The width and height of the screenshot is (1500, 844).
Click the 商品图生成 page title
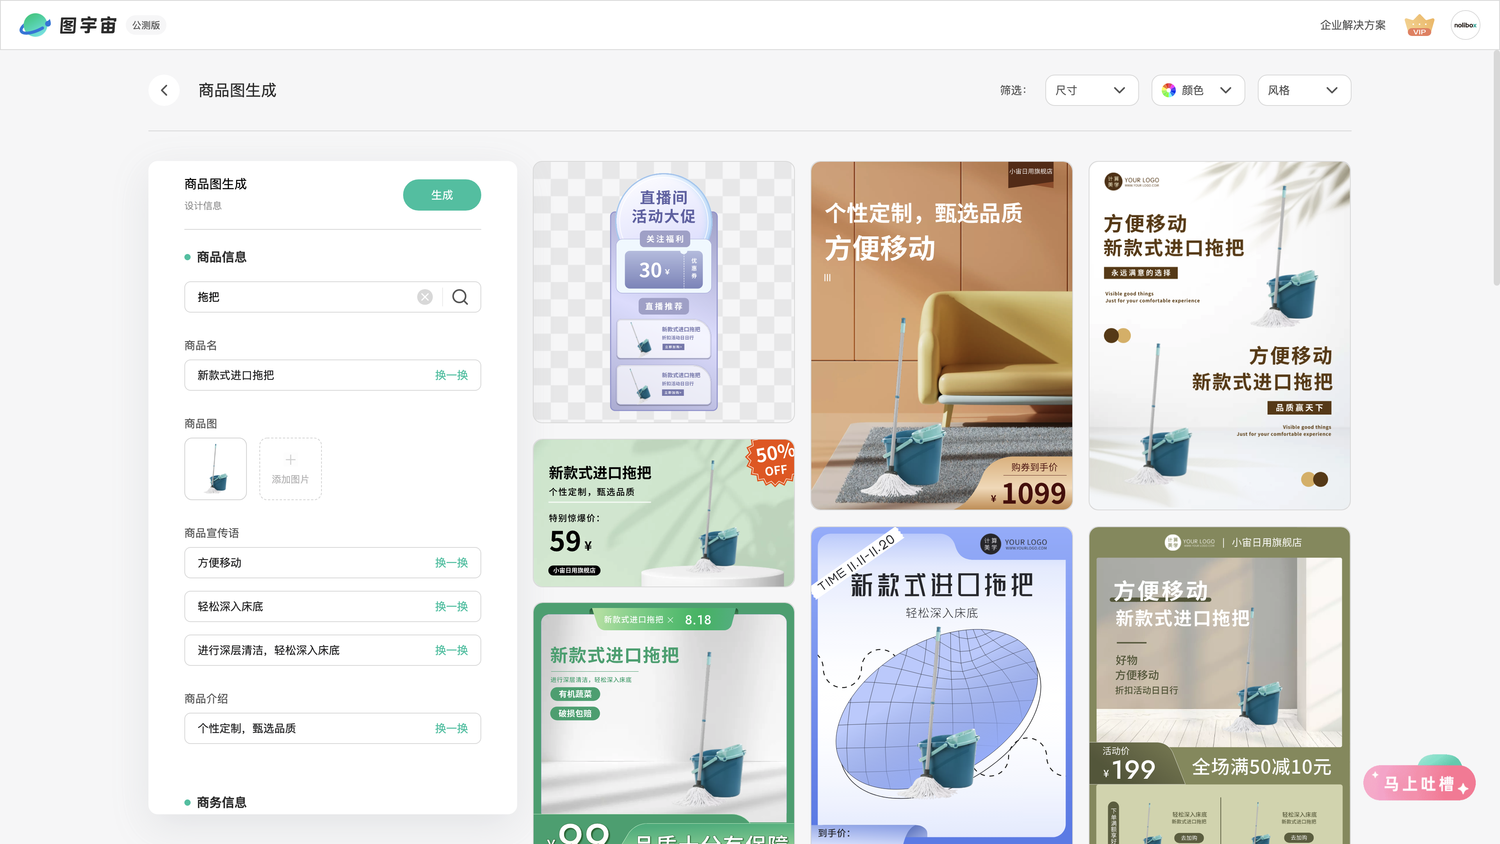(x=237, y=90)
